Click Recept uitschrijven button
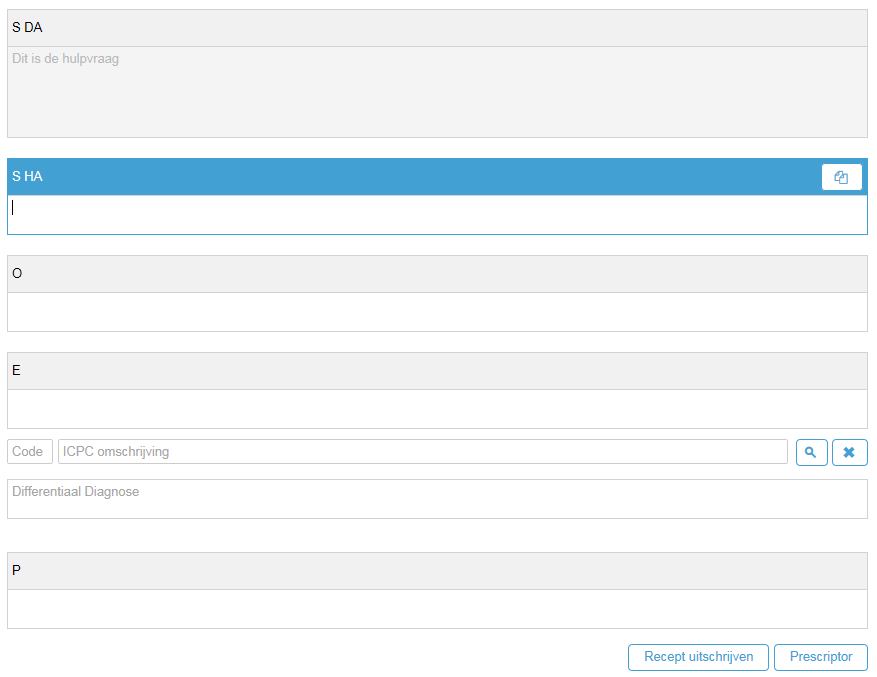 [x=698, y=657]
